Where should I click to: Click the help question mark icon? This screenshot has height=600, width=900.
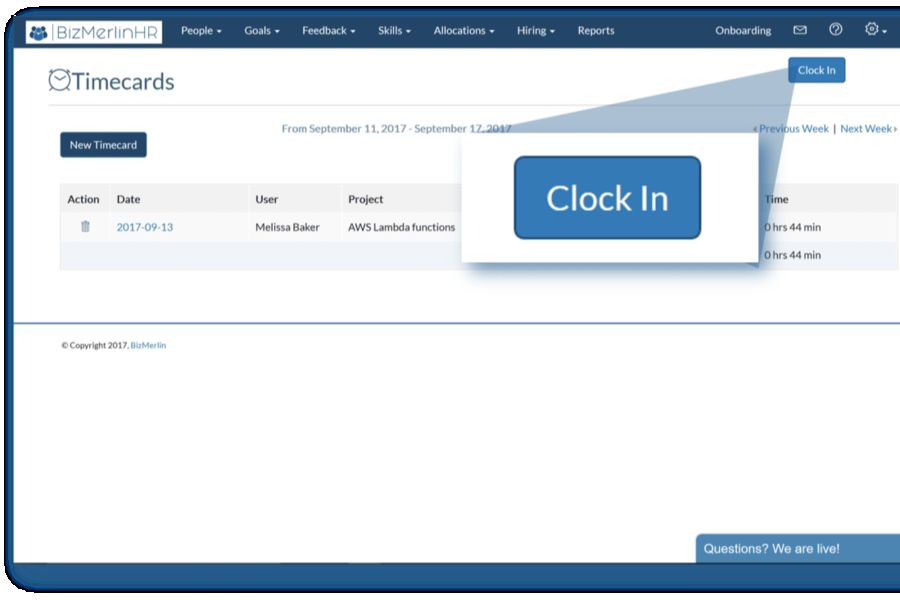(x=836, y=30)
